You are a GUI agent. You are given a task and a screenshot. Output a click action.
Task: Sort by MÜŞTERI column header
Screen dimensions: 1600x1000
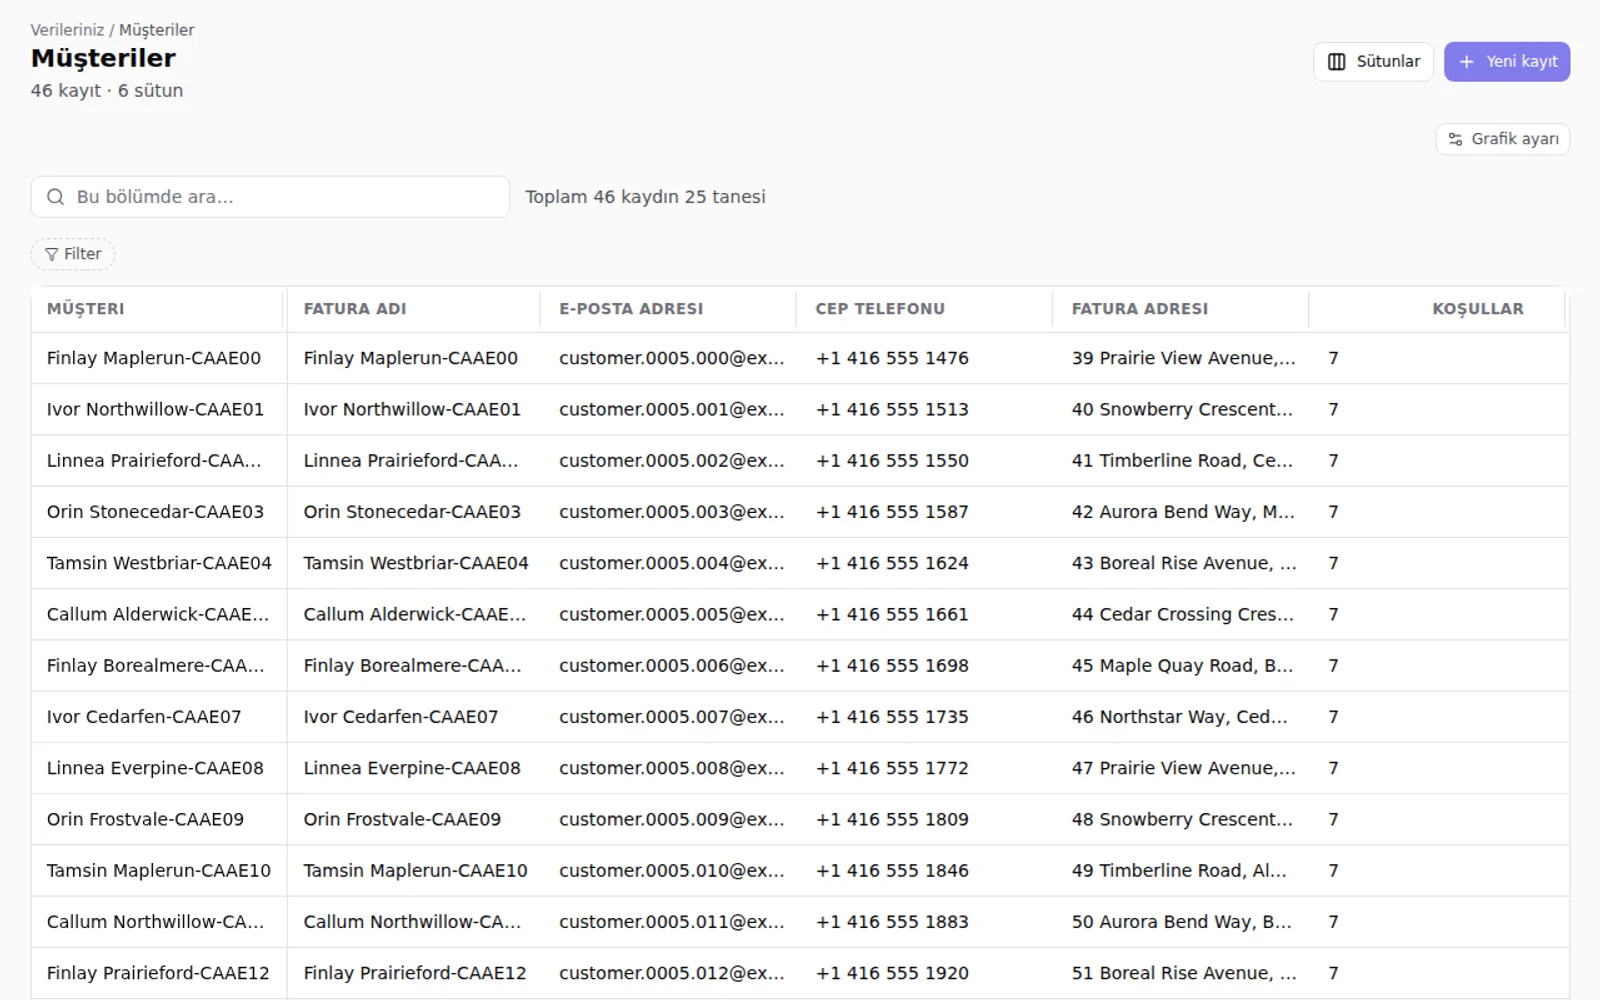point(86,309)
